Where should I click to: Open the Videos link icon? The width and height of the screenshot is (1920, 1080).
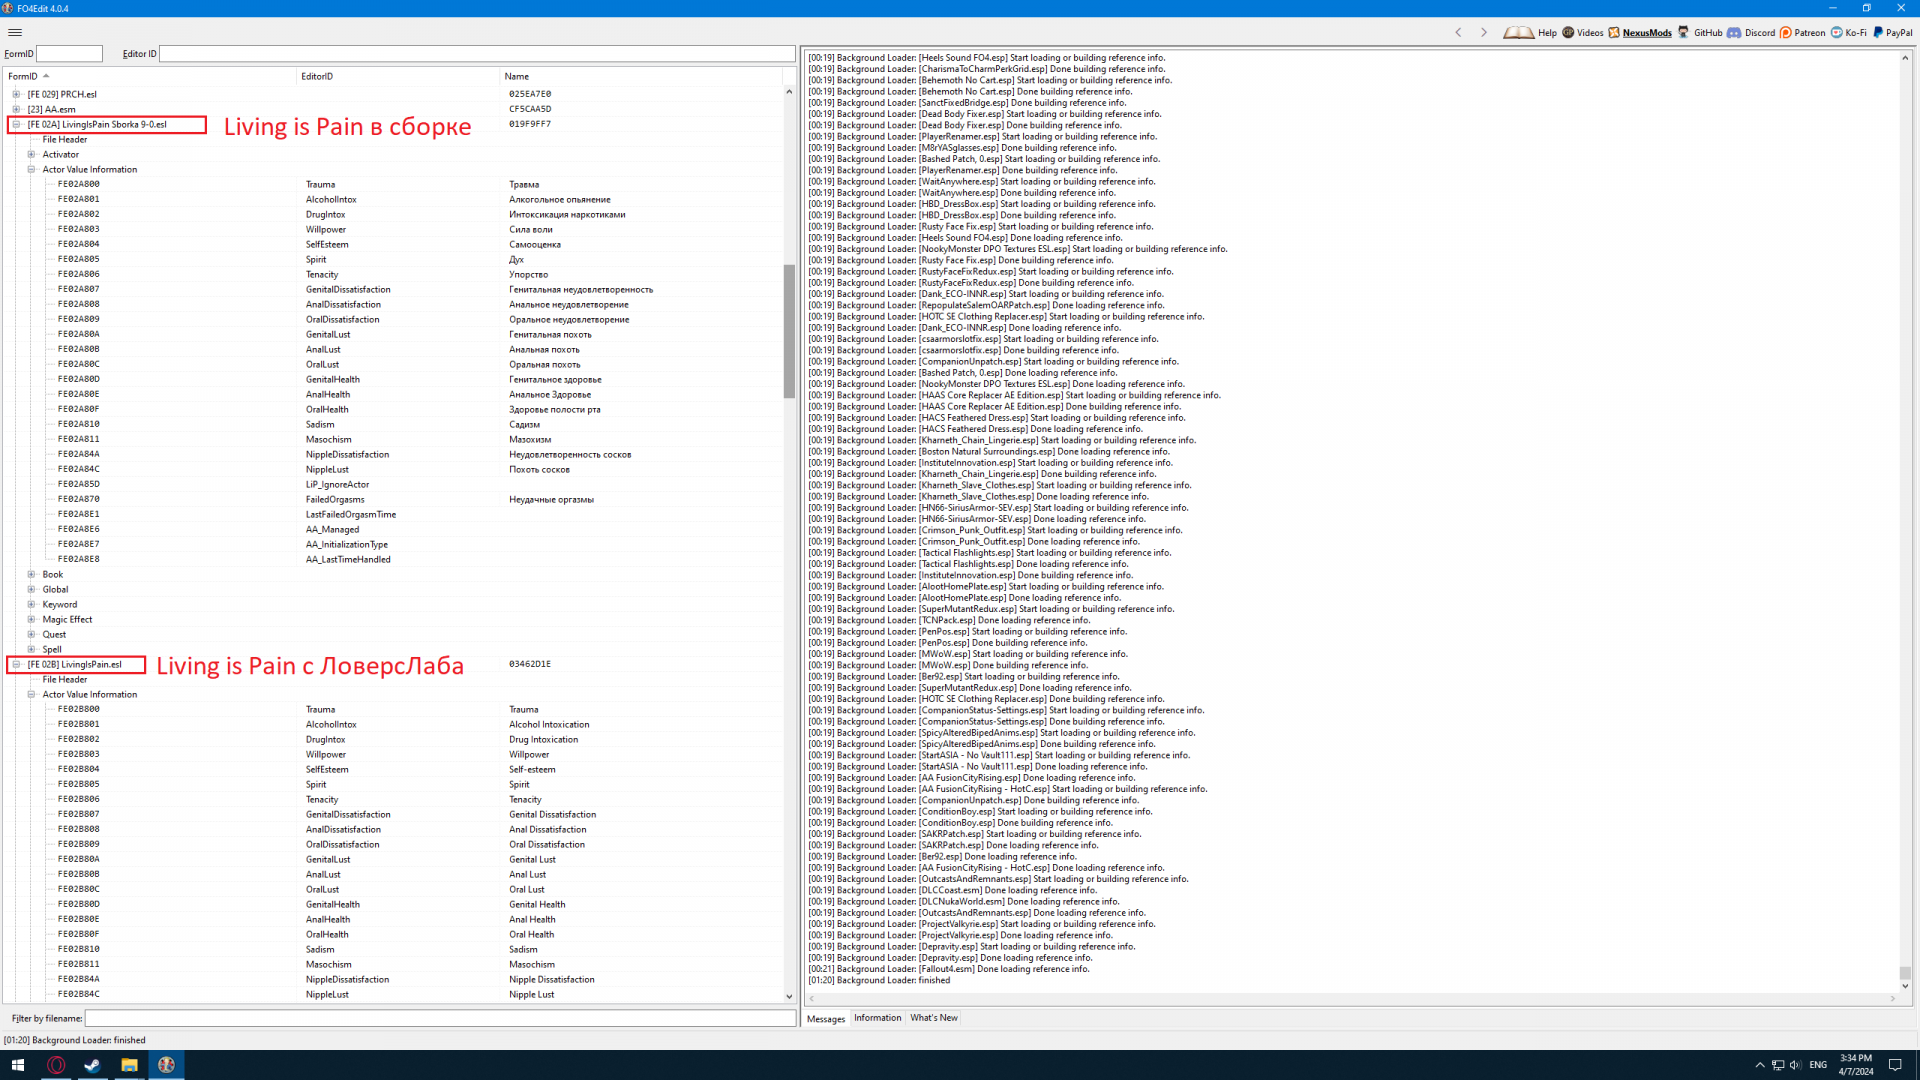(1583, 32)
